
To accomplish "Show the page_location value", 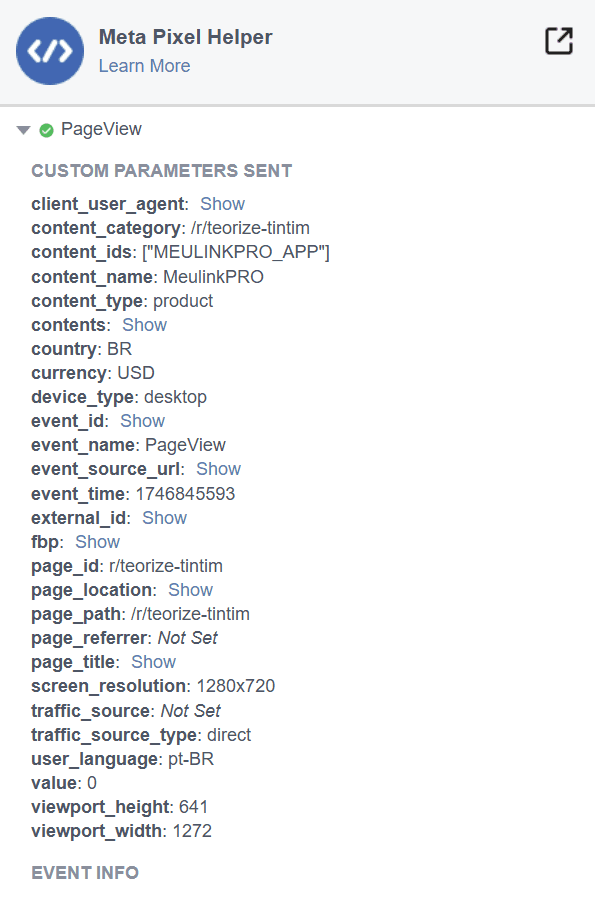I will tap(190, 590).
